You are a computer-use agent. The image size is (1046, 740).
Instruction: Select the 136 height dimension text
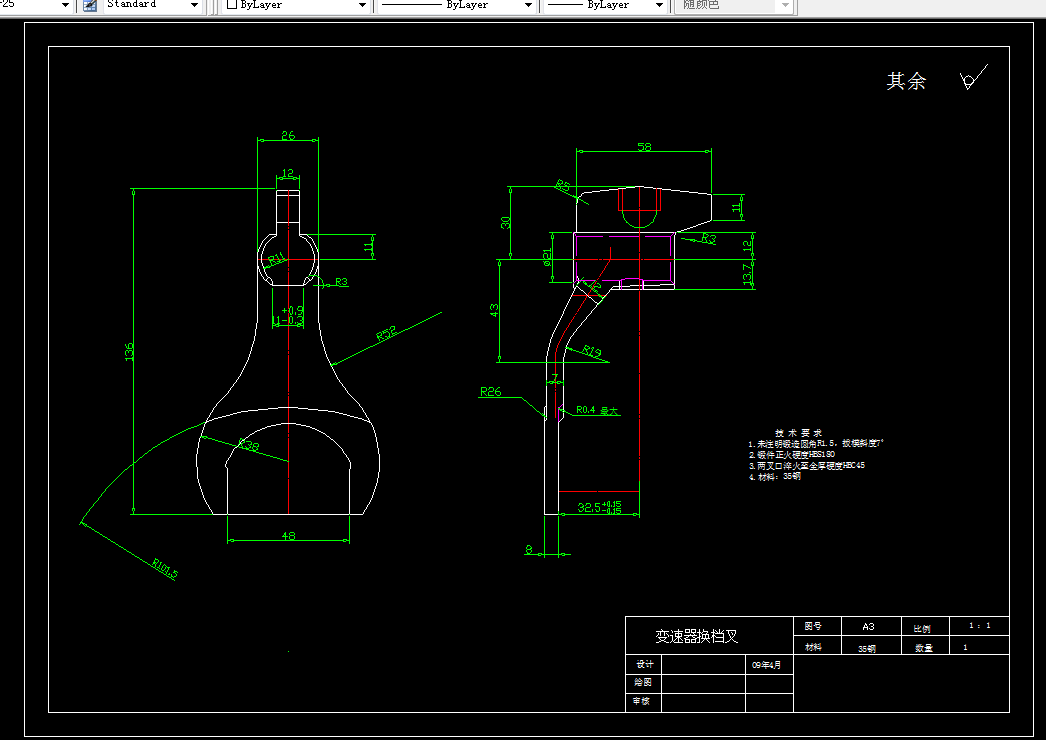point(129,352)
